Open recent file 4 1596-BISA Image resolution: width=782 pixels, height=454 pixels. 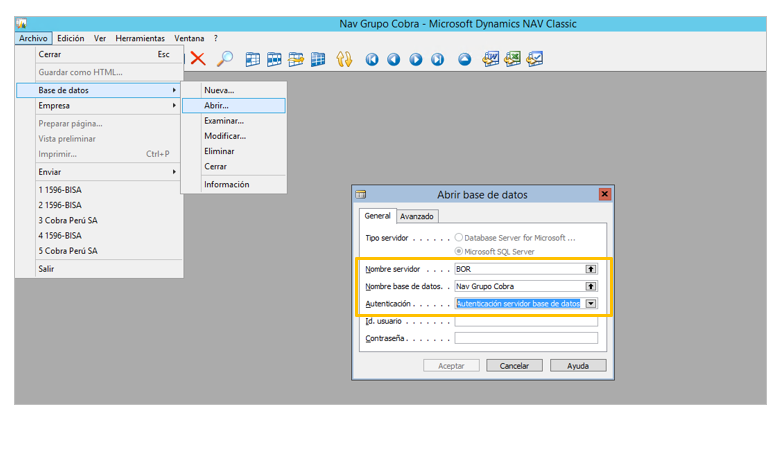pos(99,235)
